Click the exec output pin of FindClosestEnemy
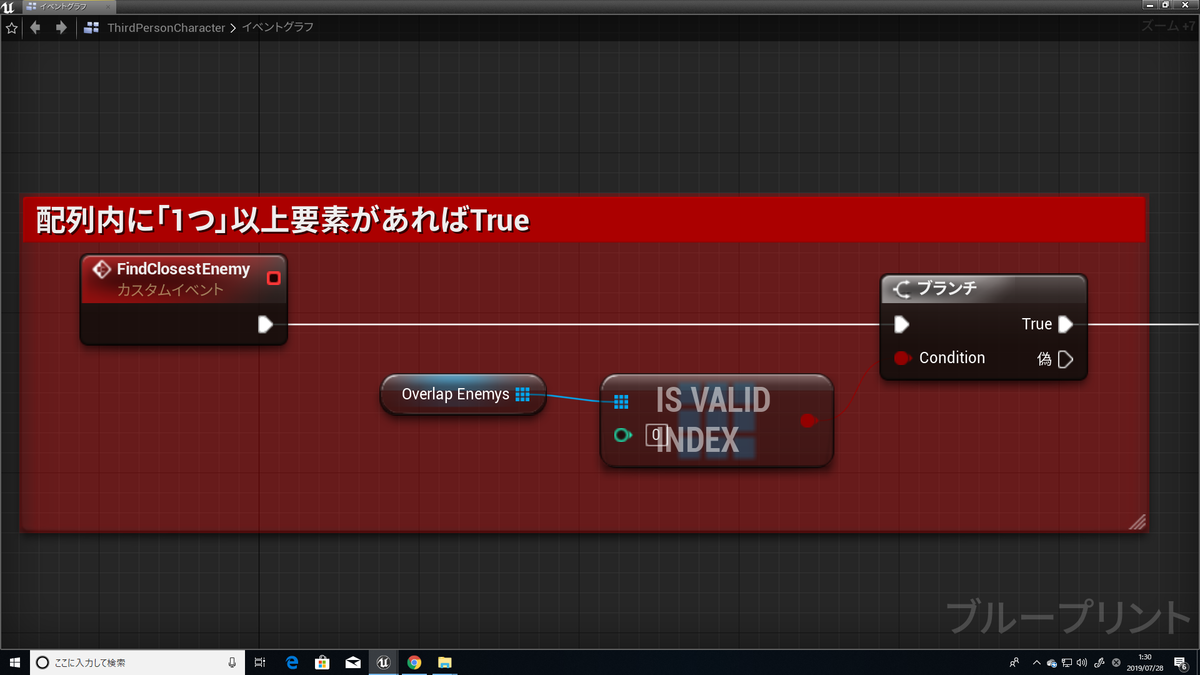This screenshot has height=675, width=1200. click(266, 324)
